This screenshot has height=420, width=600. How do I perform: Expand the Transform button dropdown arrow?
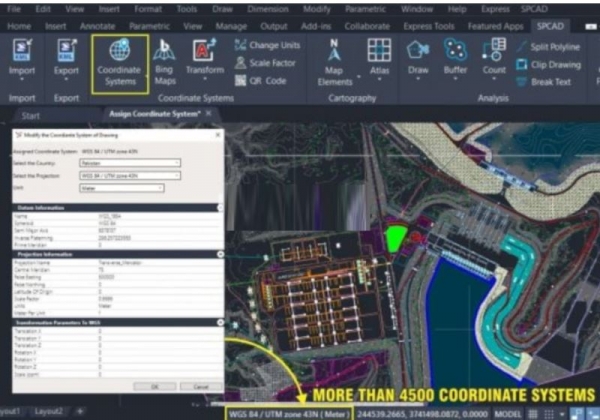(x=205, y=79)
